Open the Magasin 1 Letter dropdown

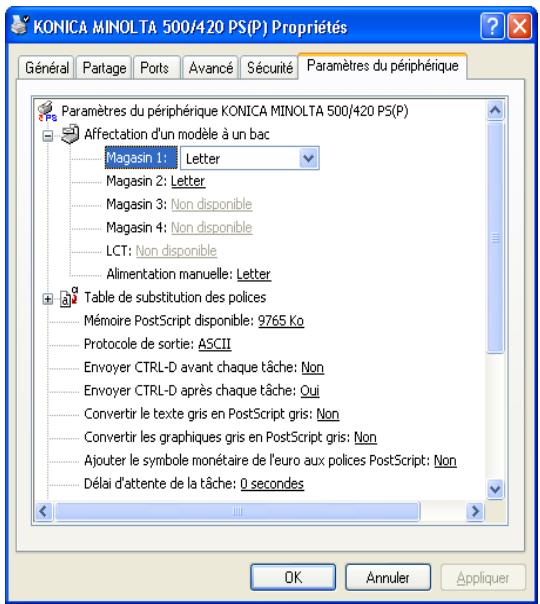(x=309, y=158)
